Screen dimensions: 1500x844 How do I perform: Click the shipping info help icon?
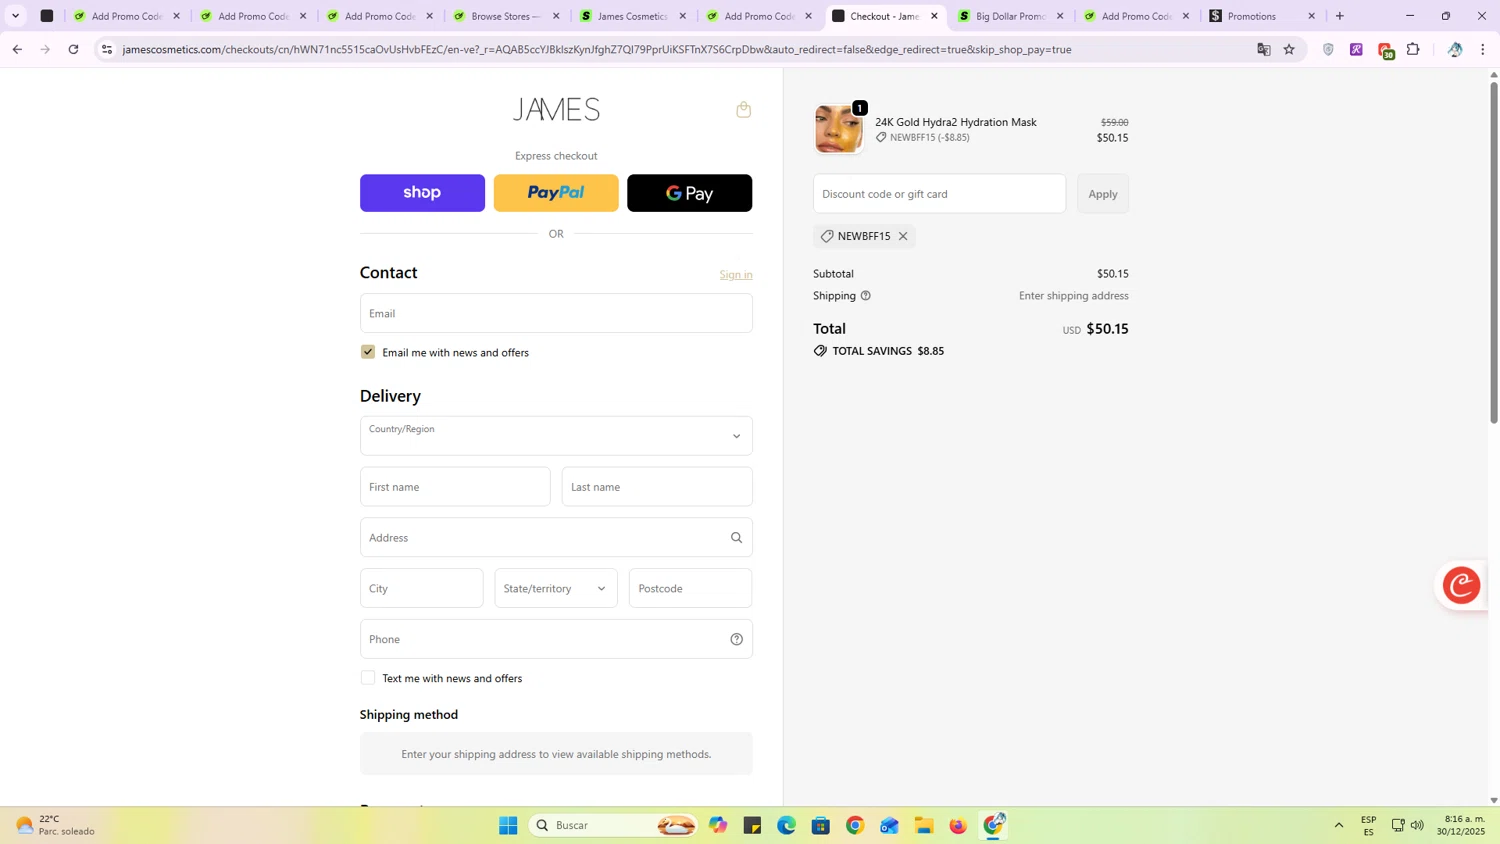866,296
